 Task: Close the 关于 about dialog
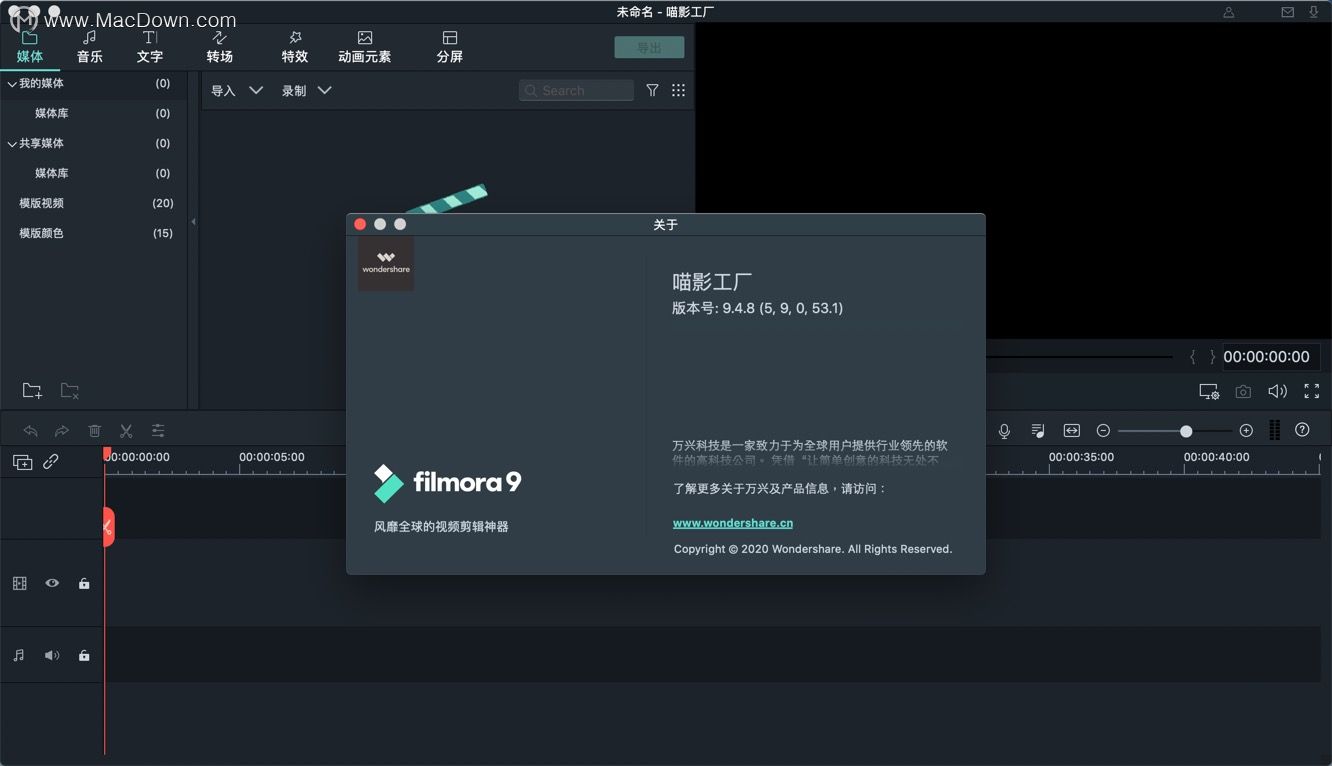coord(361,224)
